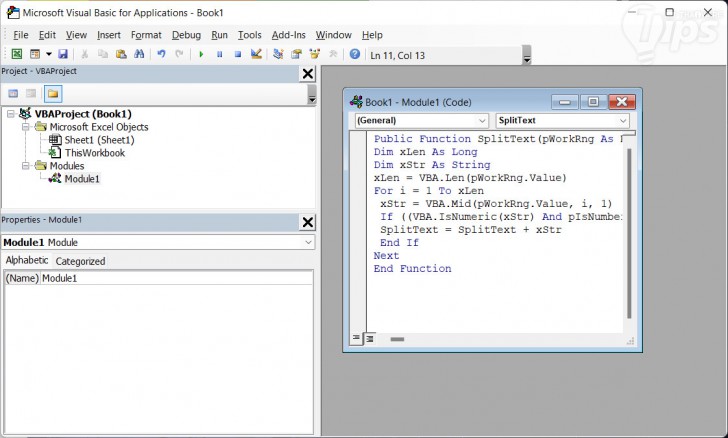This screenshot has height=438, width=728.
Task: Open the Help menu
Action: click(372, 35)
